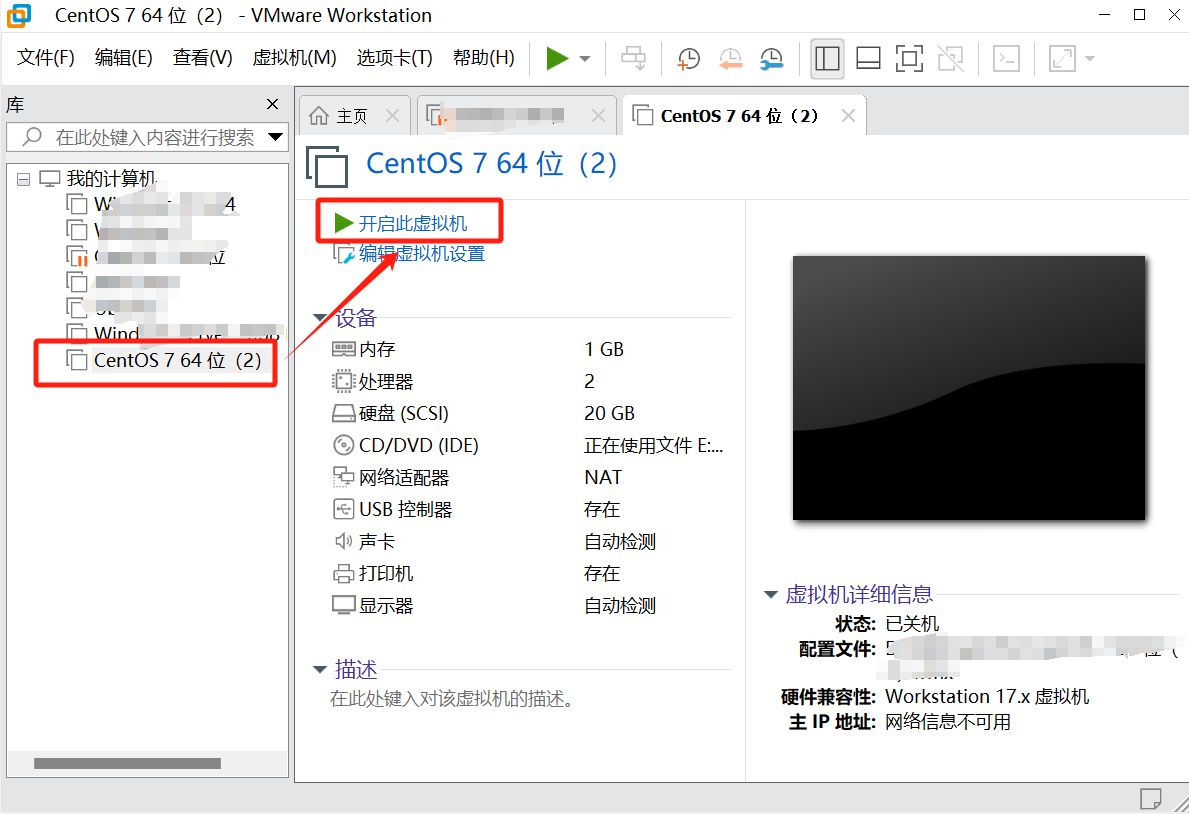
Task: Close the blurred middle VM tab
Action: [x=598, y=115]
